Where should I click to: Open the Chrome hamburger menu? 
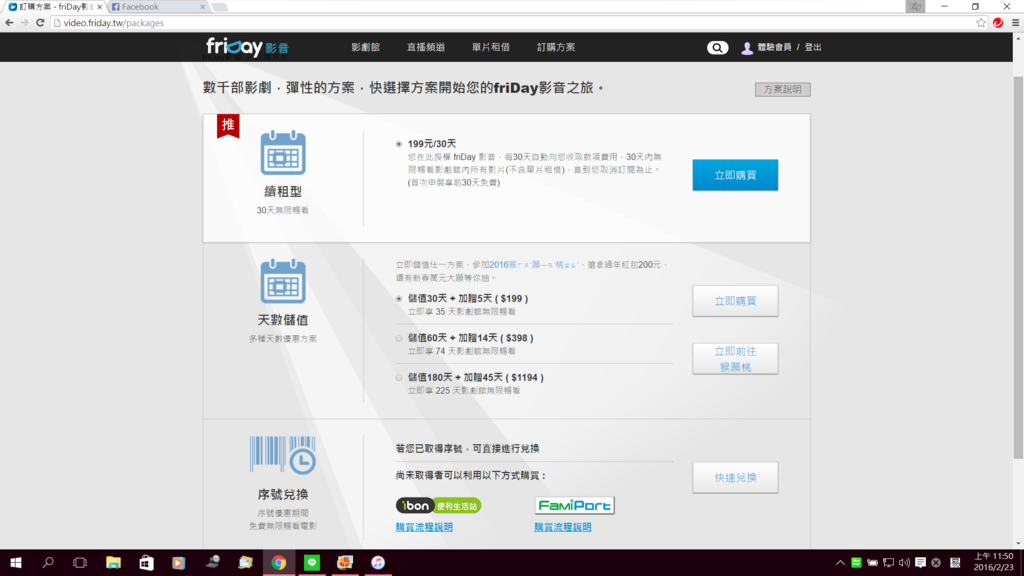pos(1016,23)
